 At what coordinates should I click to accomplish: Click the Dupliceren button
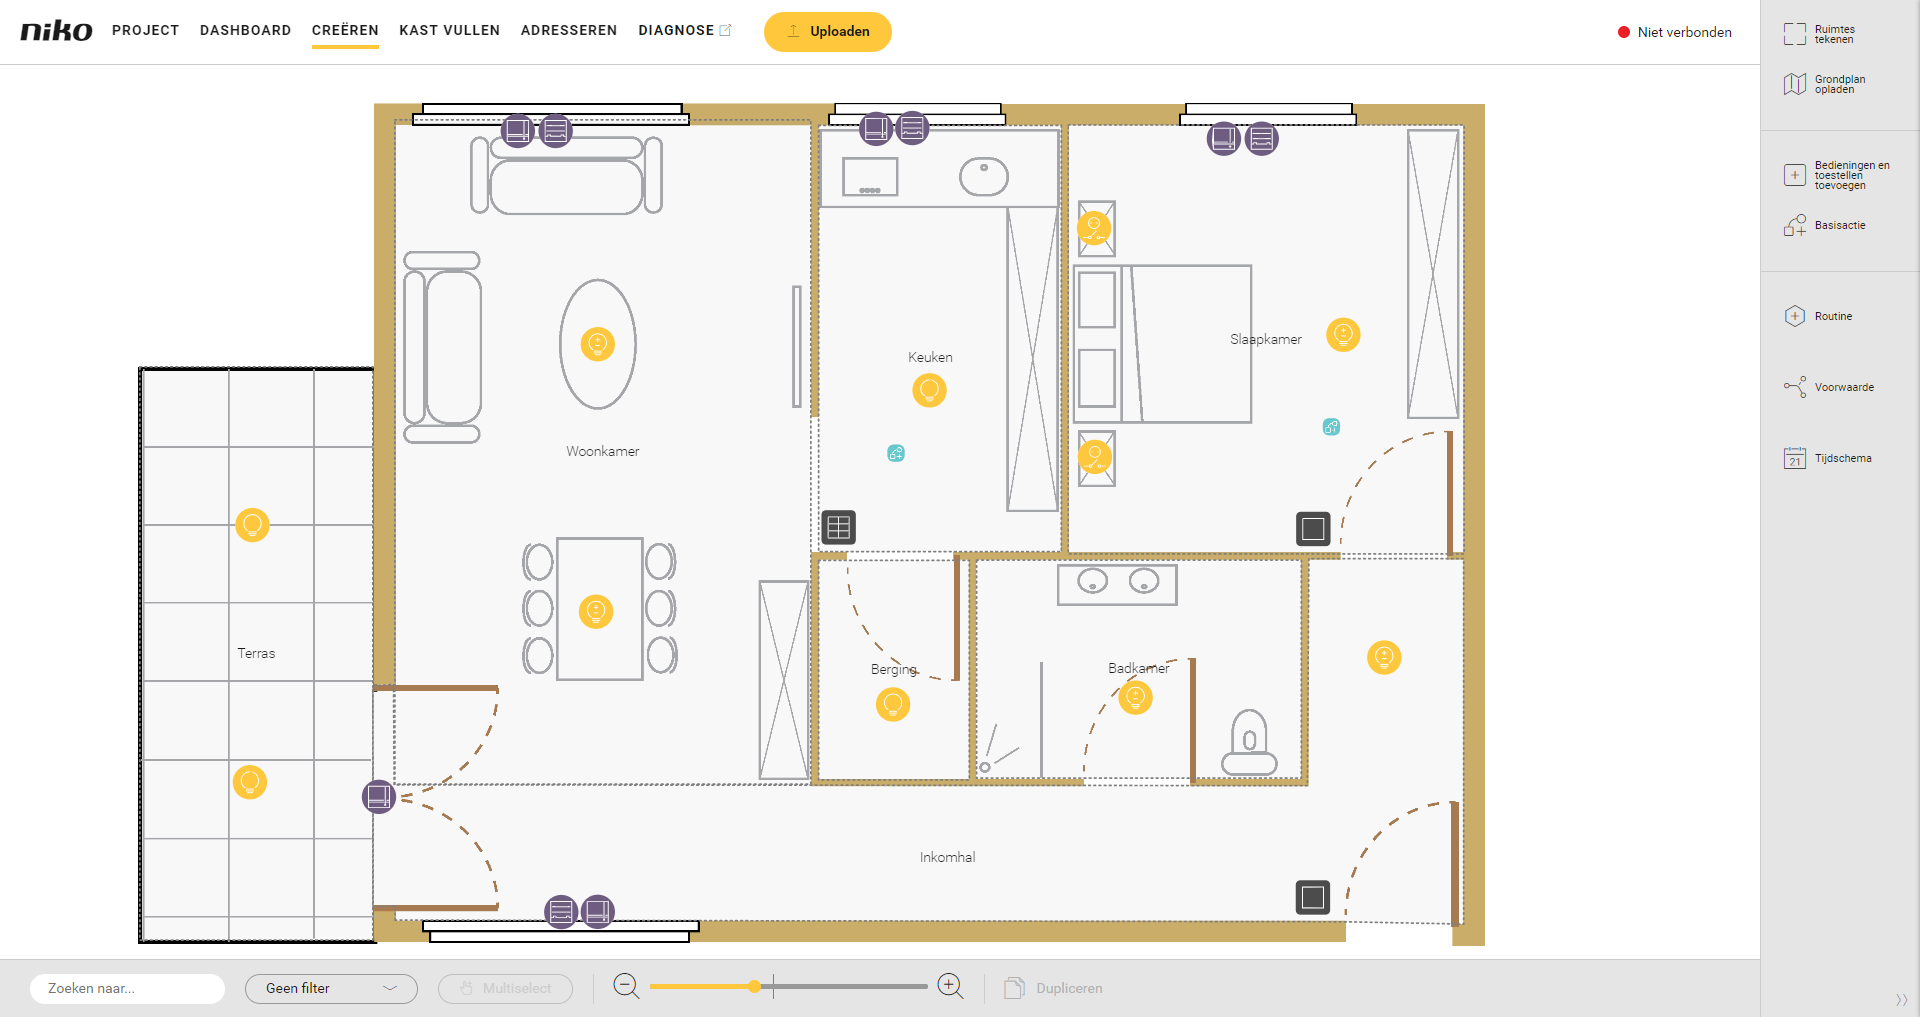(1054, 988)
